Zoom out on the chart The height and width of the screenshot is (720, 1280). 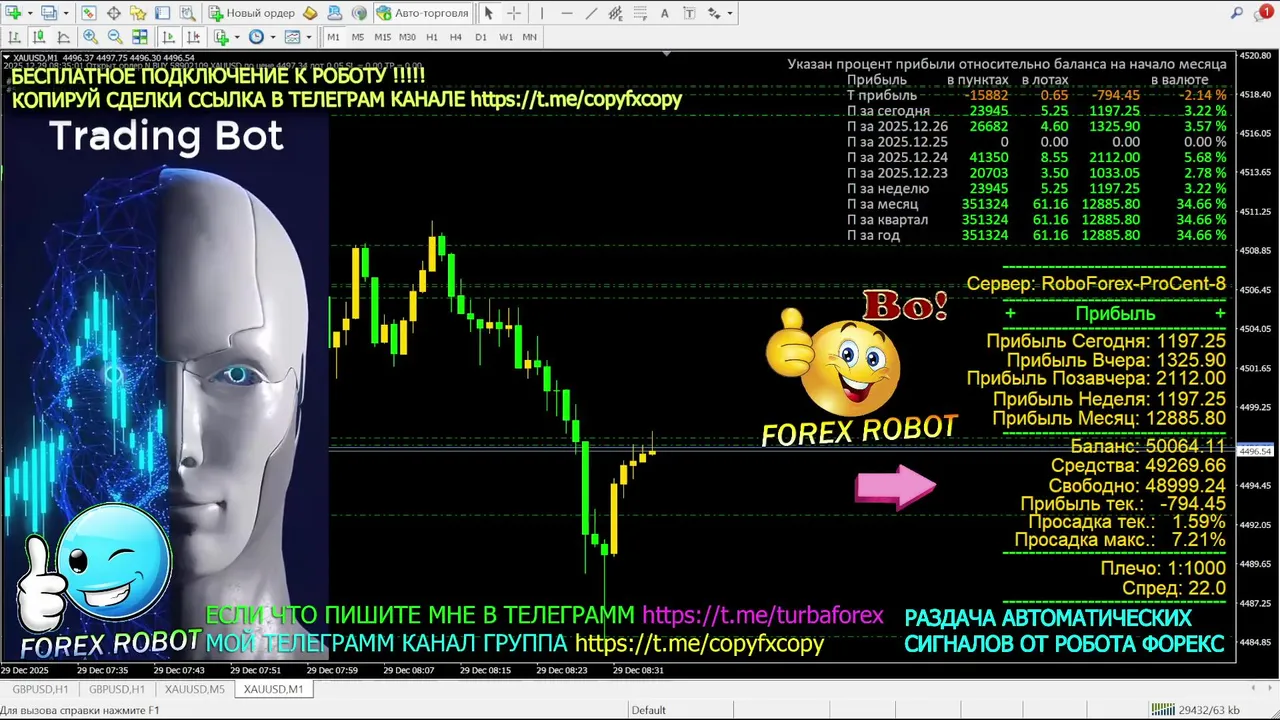point(115,37)
